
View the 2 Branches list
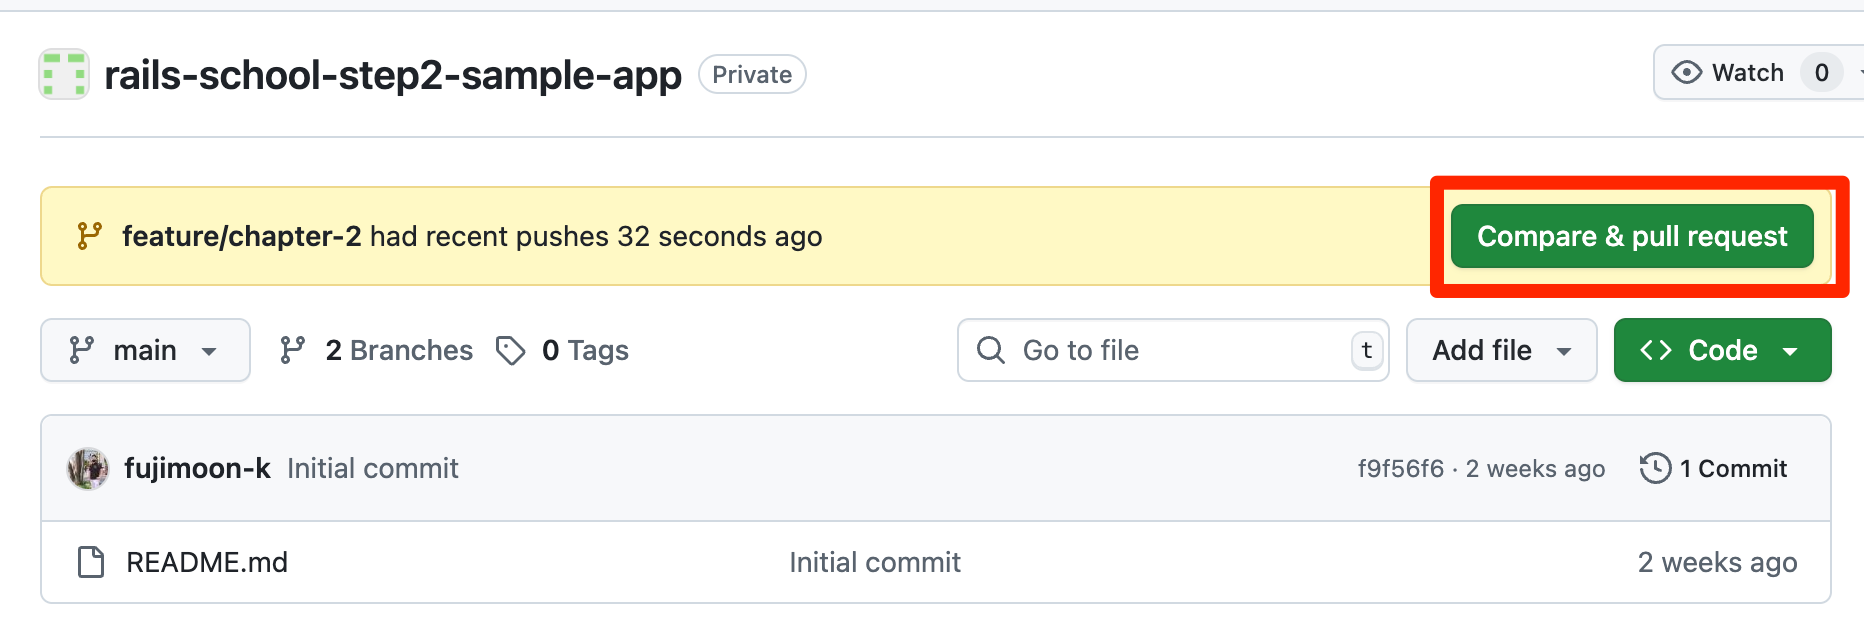click(398, 350)
